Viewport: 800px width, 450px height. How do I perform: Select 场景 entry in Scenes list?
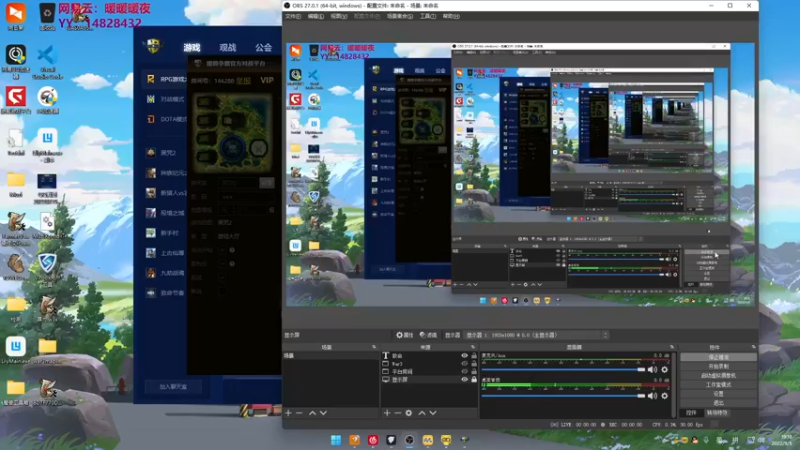pyautogui.click(x=331, y=356)
